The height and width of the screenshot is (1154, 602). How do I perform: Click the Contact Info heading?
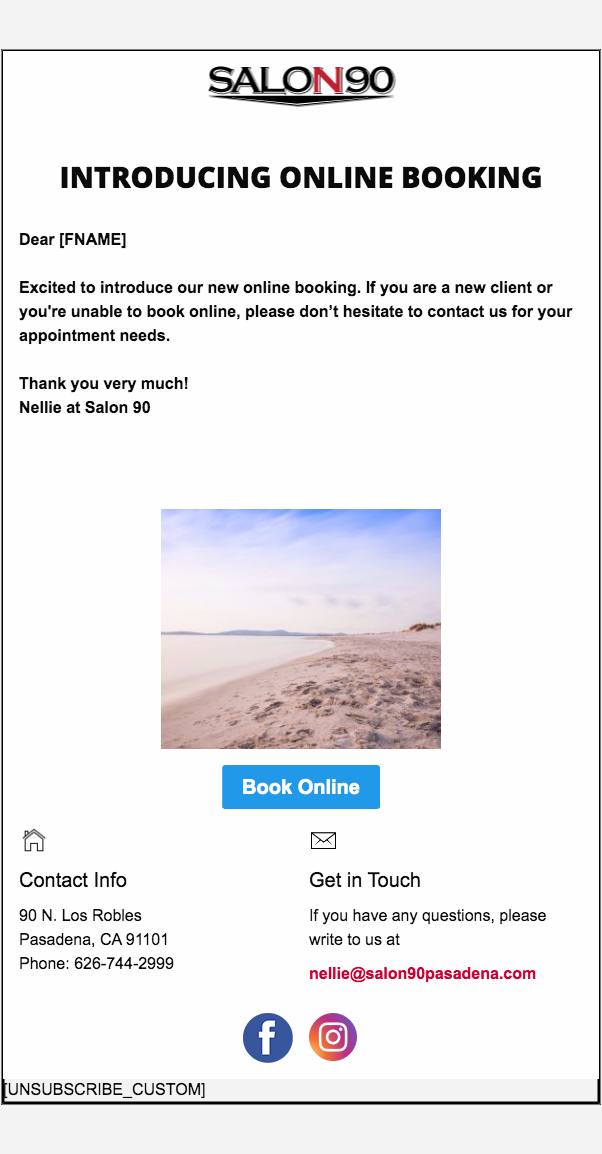73,880
